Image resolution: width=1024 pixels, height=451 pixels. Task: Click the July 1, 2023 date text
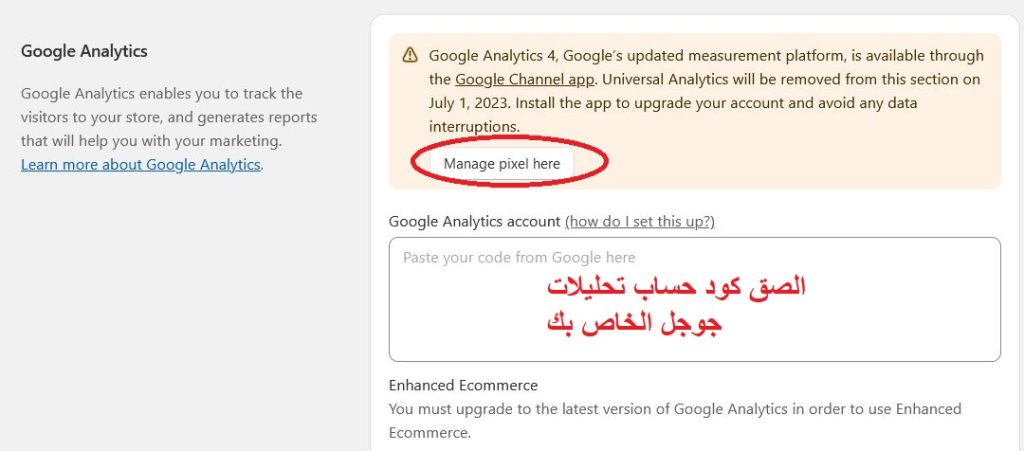click(468, 103)
